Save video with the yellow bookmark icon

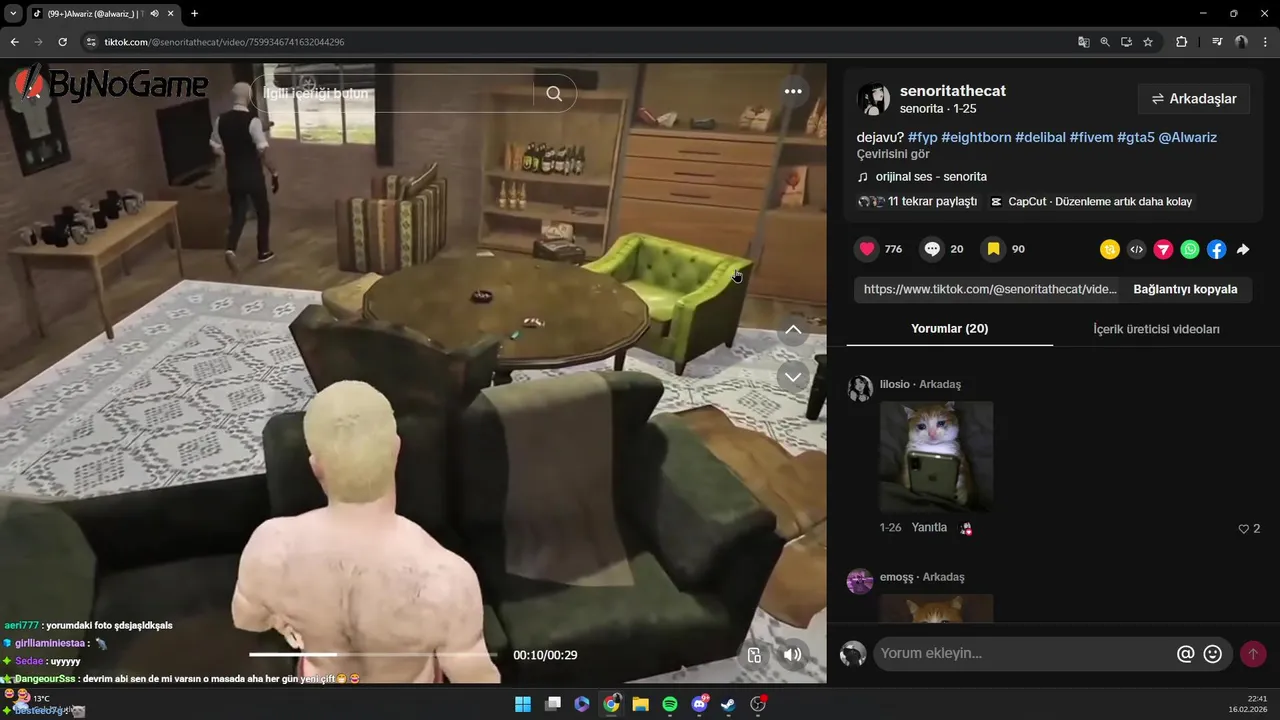993,249
